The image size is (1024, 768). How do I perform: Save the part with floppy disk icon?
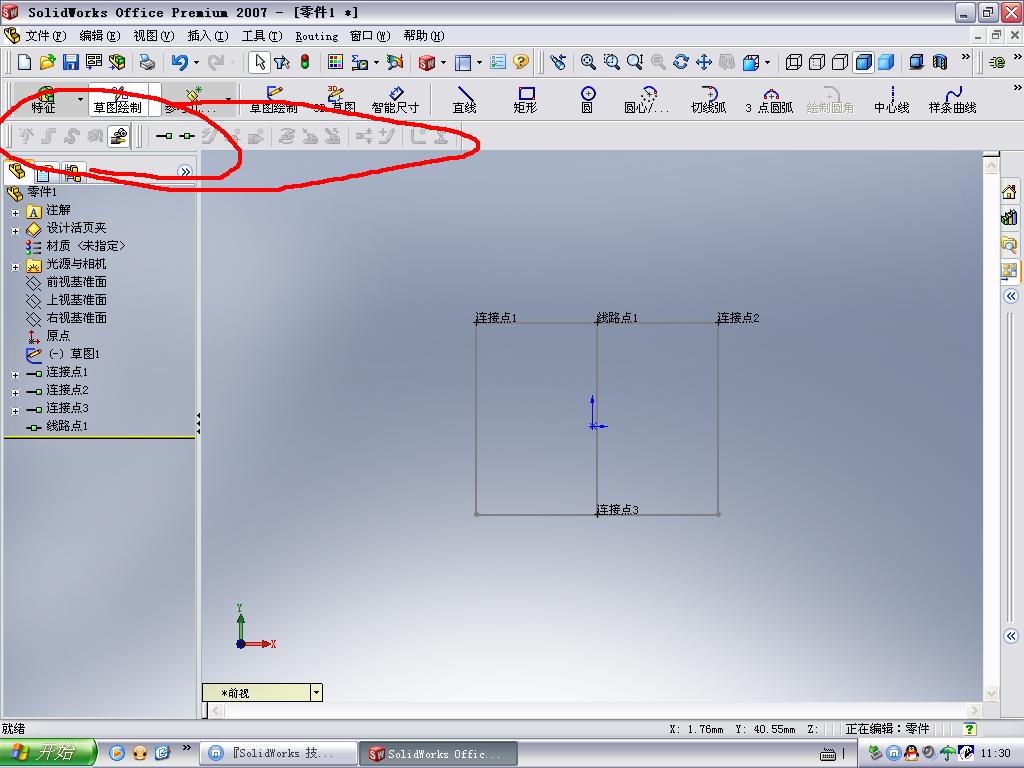[71, 62]
